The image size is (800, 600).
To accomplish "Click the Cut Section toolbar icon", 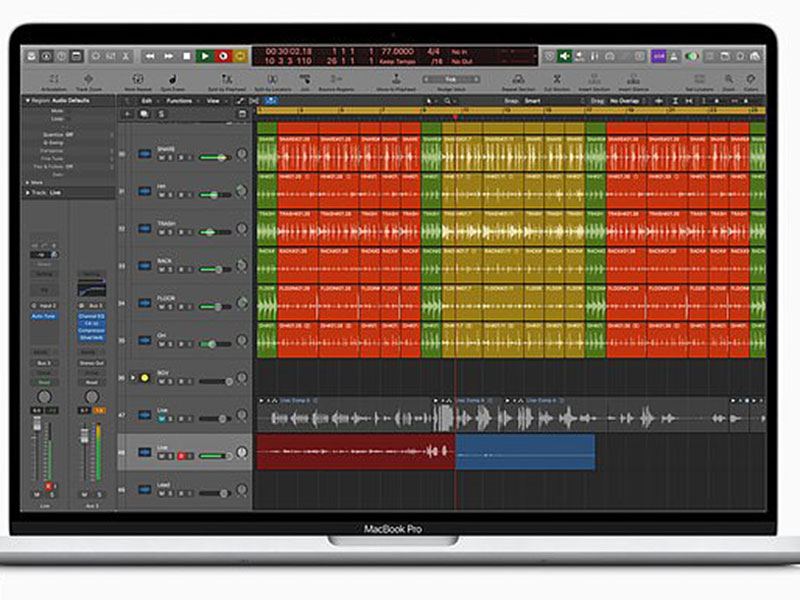I will (557, 81).
